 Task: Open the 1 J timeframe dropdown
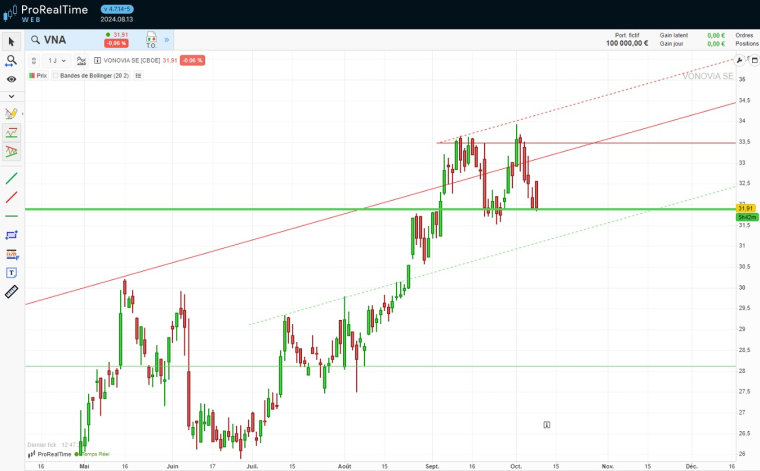[x=57, y=60]
